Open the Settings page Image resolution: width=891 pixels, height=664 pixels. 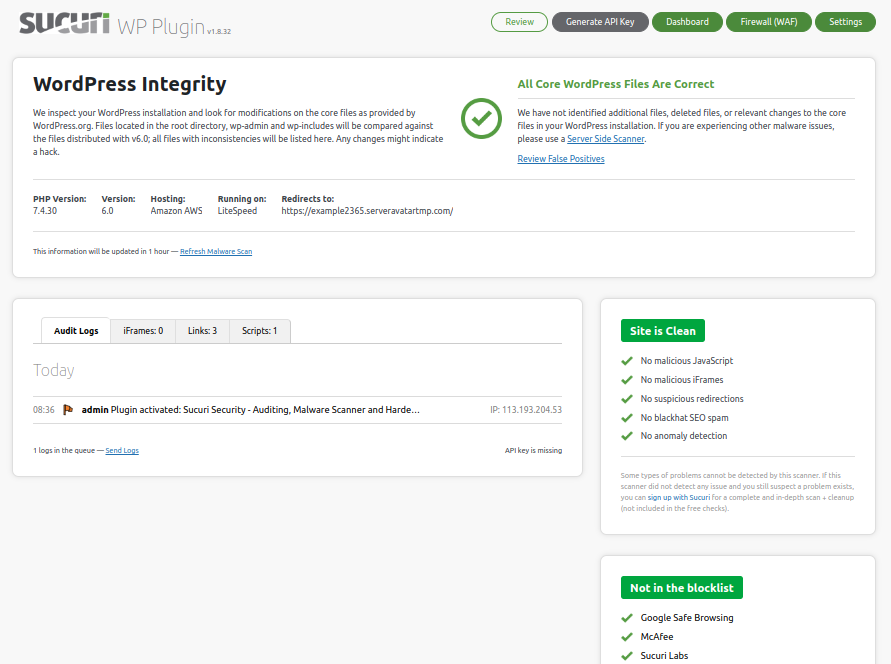pos(846,22)
